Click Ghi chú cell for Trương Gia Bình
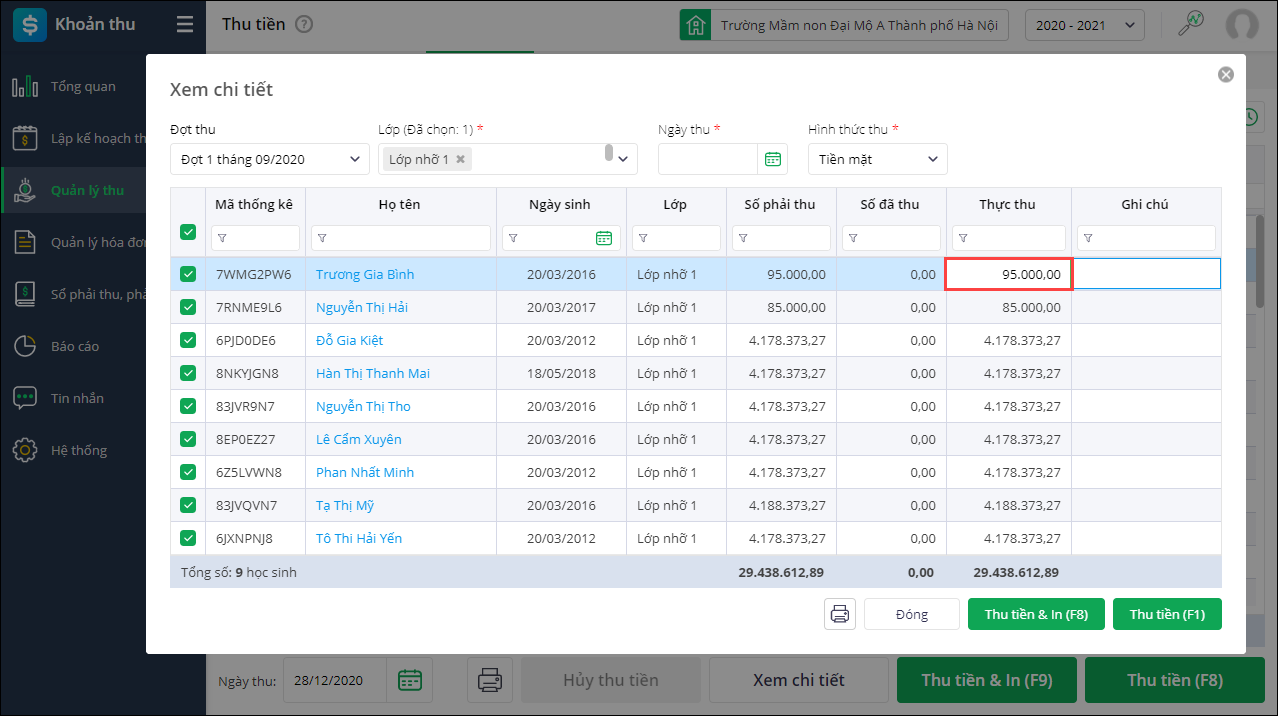The image size is (1278, 716). [x=1146, y=274]
